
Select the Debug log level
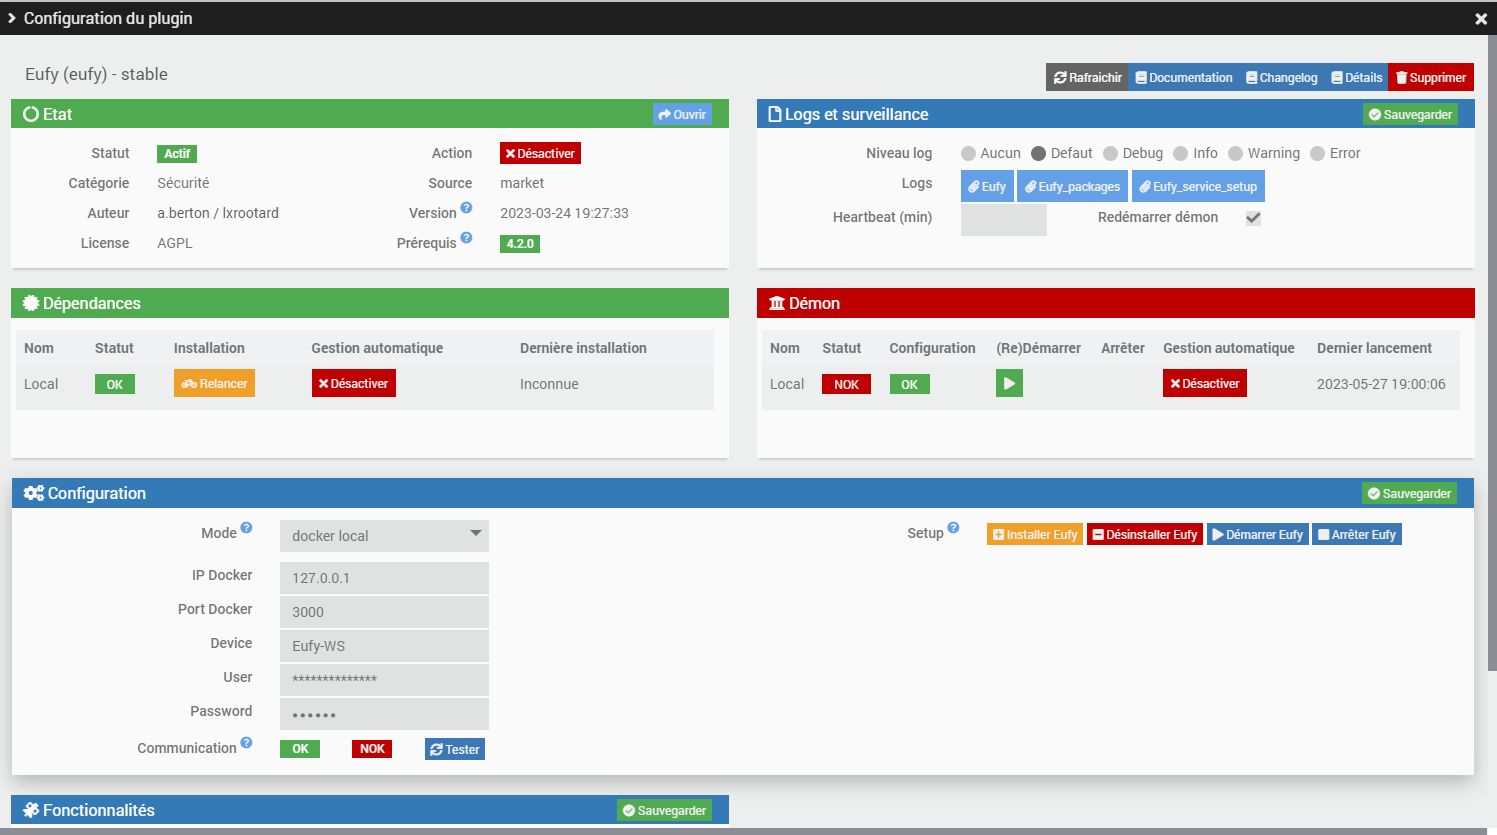[x=1110, y=153]
